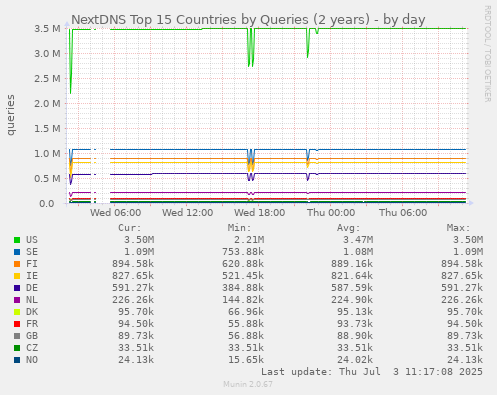
Task: Click the GB average value 88.90k
Action: pos(355,336)
